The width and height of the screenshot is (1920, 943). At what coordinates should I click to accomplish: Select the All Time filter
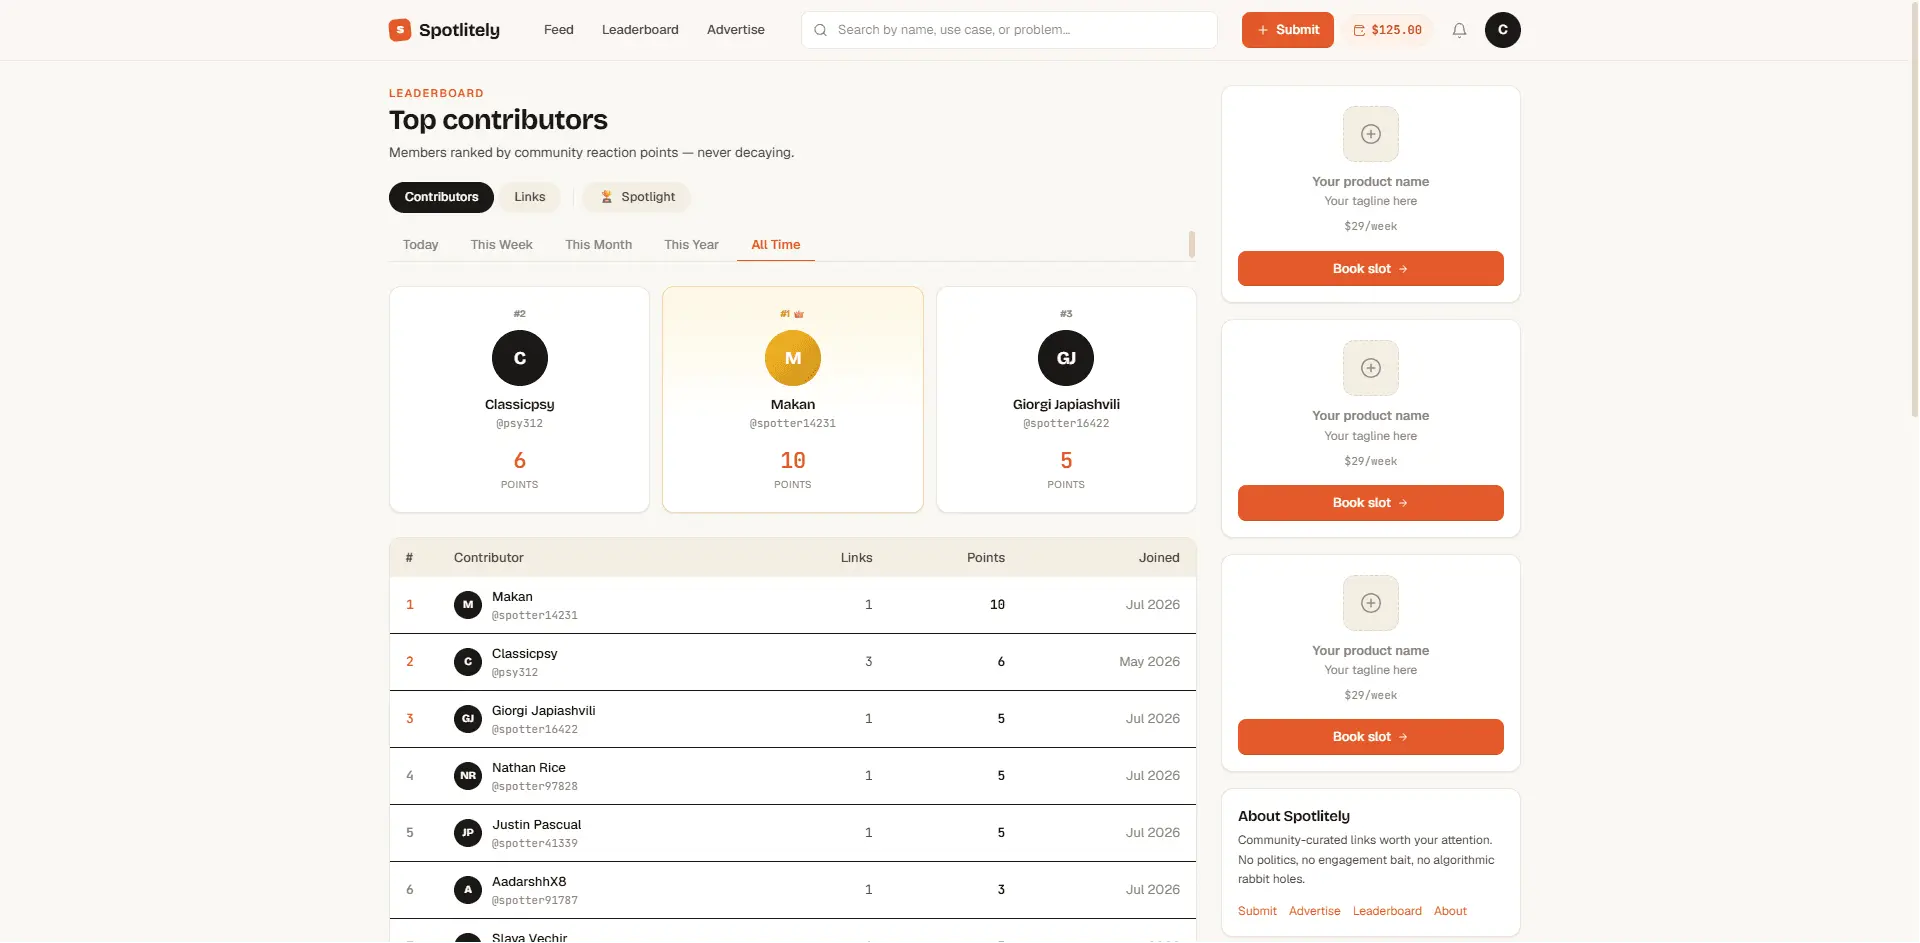(776, 245)
